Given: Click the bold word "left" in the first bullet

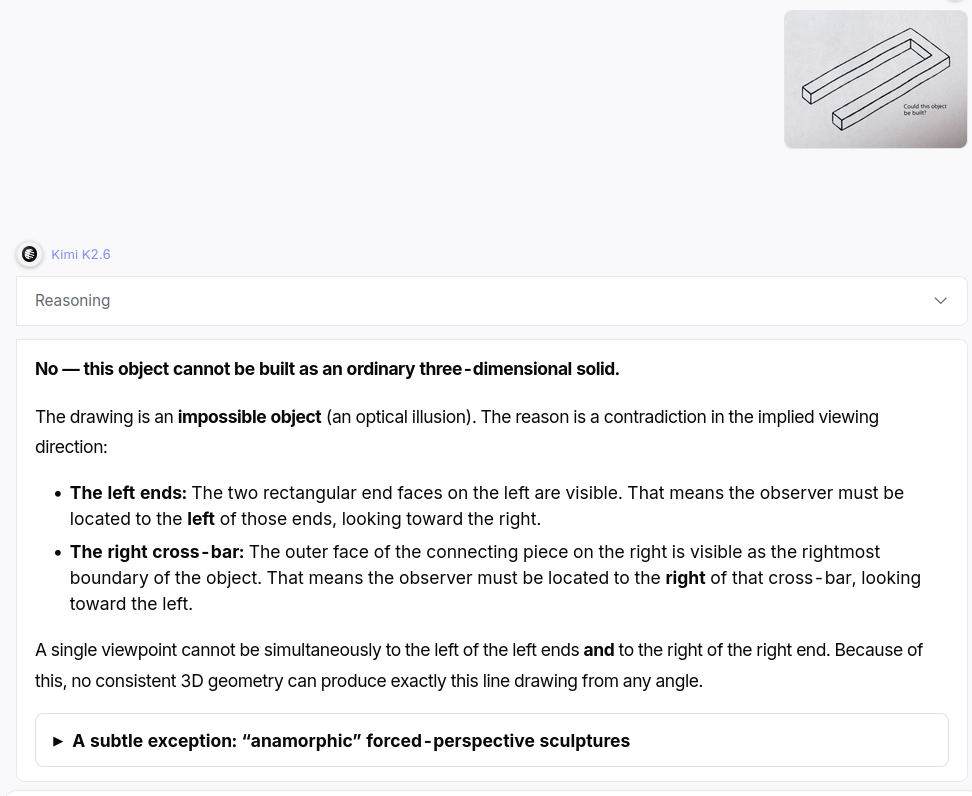Looking at the screenshot, I should [x=201, y=519].
